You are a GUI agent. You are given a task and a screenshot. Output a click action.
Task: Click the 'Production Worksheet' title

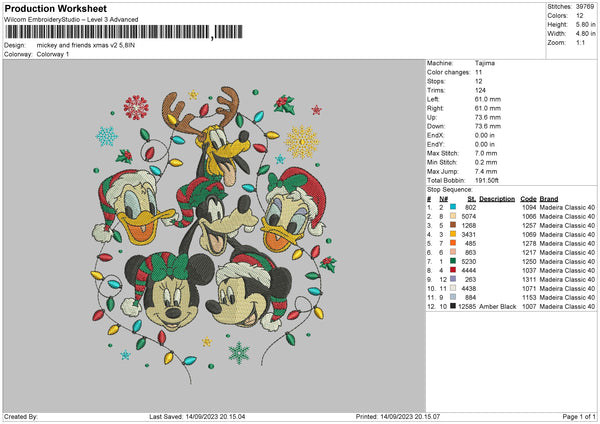click(x=55, y=9)
